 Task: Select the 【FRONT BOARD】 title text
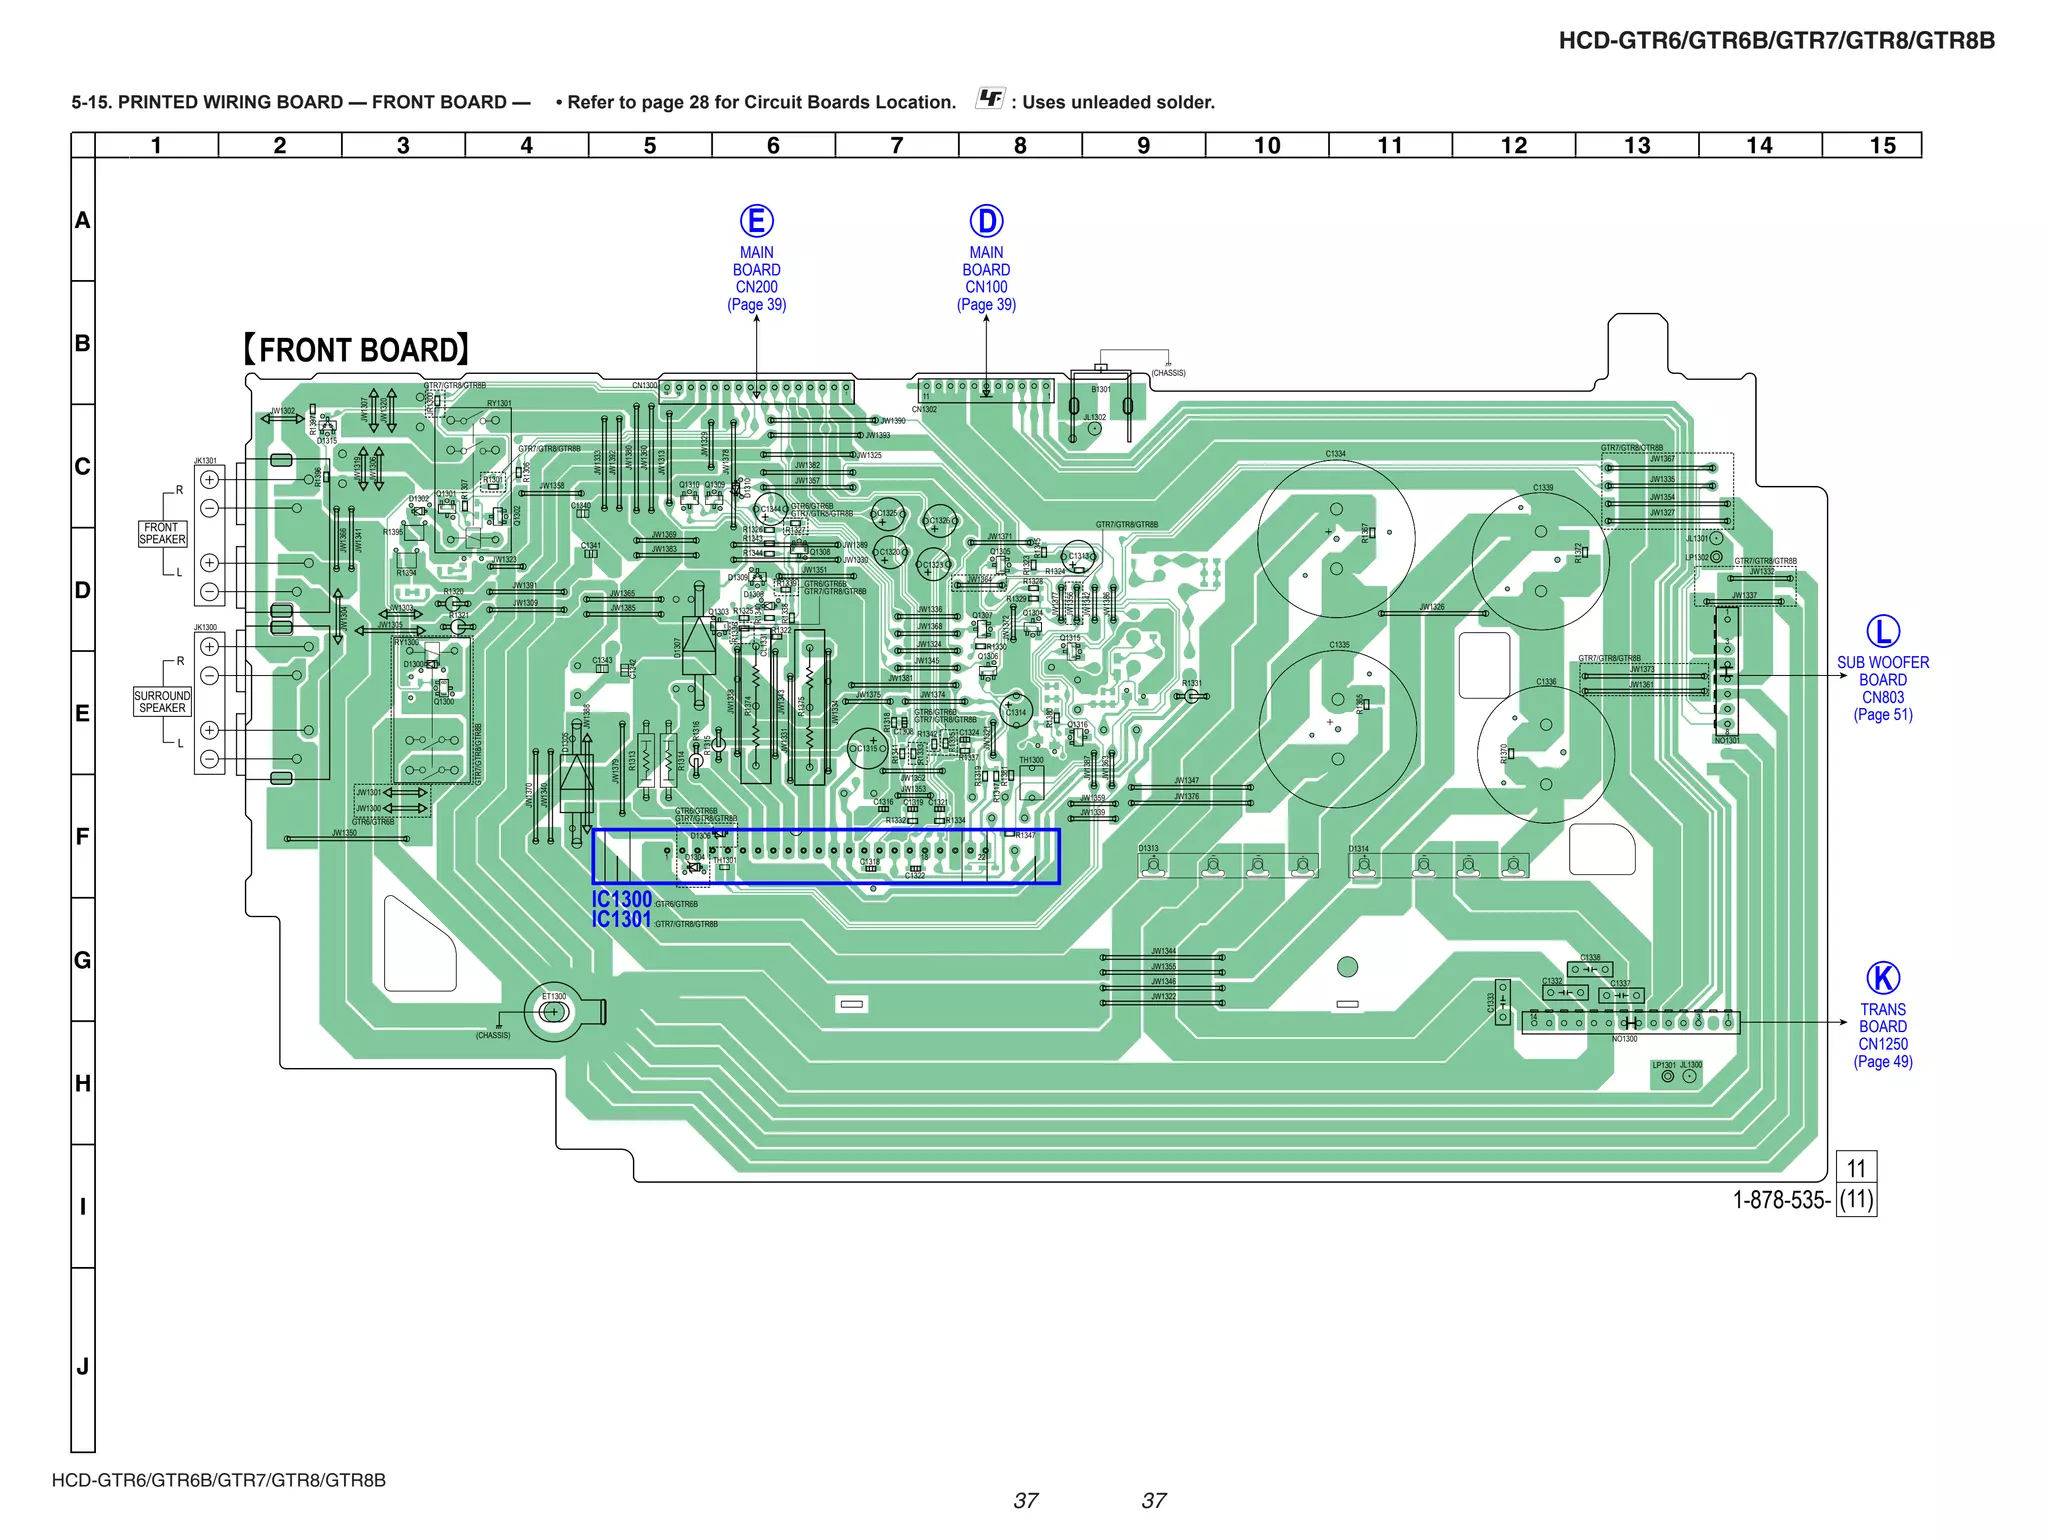click(x=356, y=350)
